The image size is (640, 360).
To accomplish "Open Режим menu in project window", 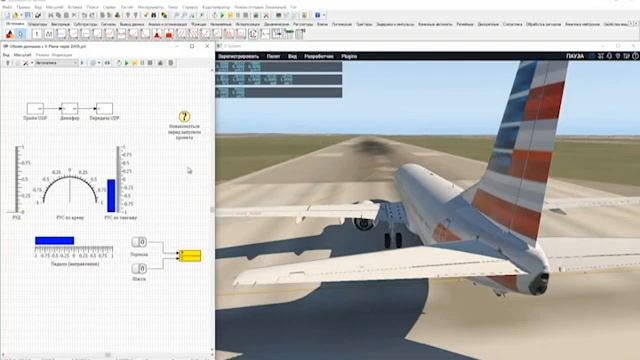I will click(42, 55).
